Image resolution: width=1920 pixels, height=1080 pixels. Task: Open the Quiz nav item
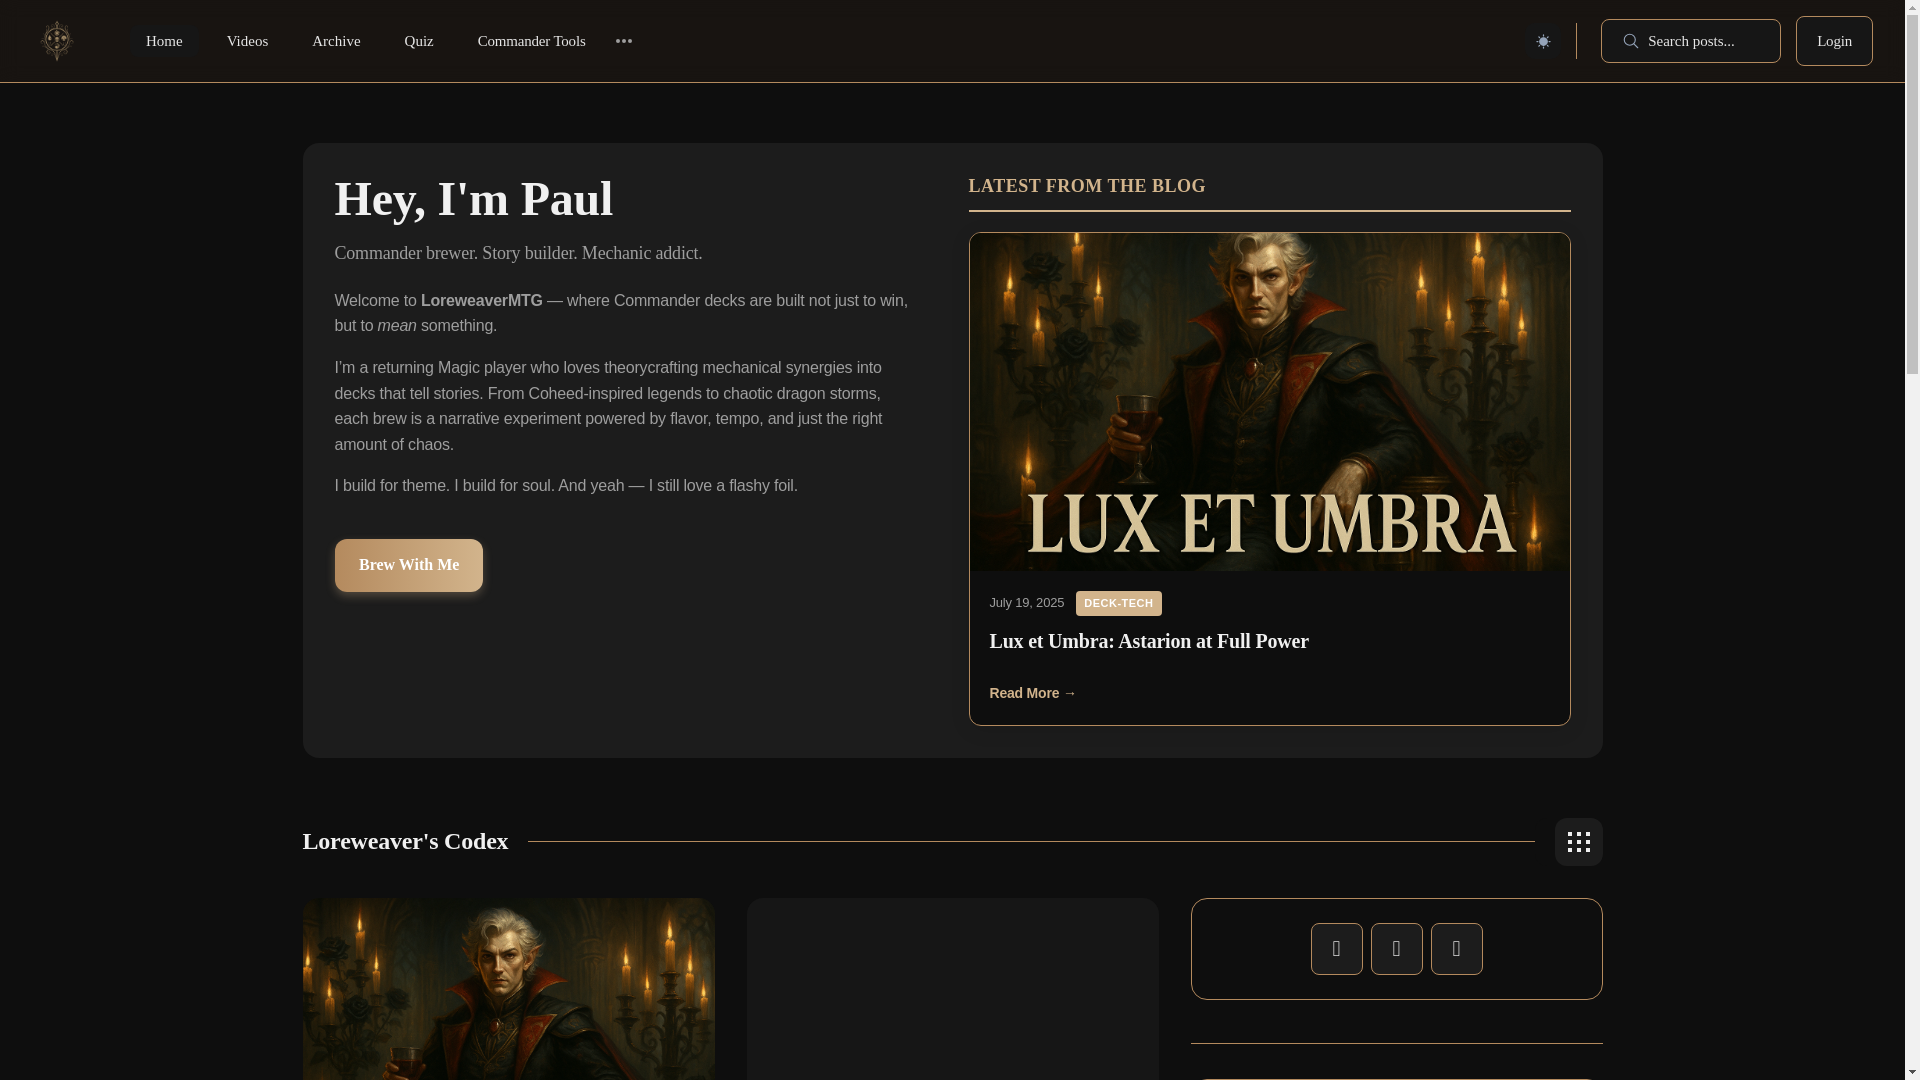click(x=419, y=41)
